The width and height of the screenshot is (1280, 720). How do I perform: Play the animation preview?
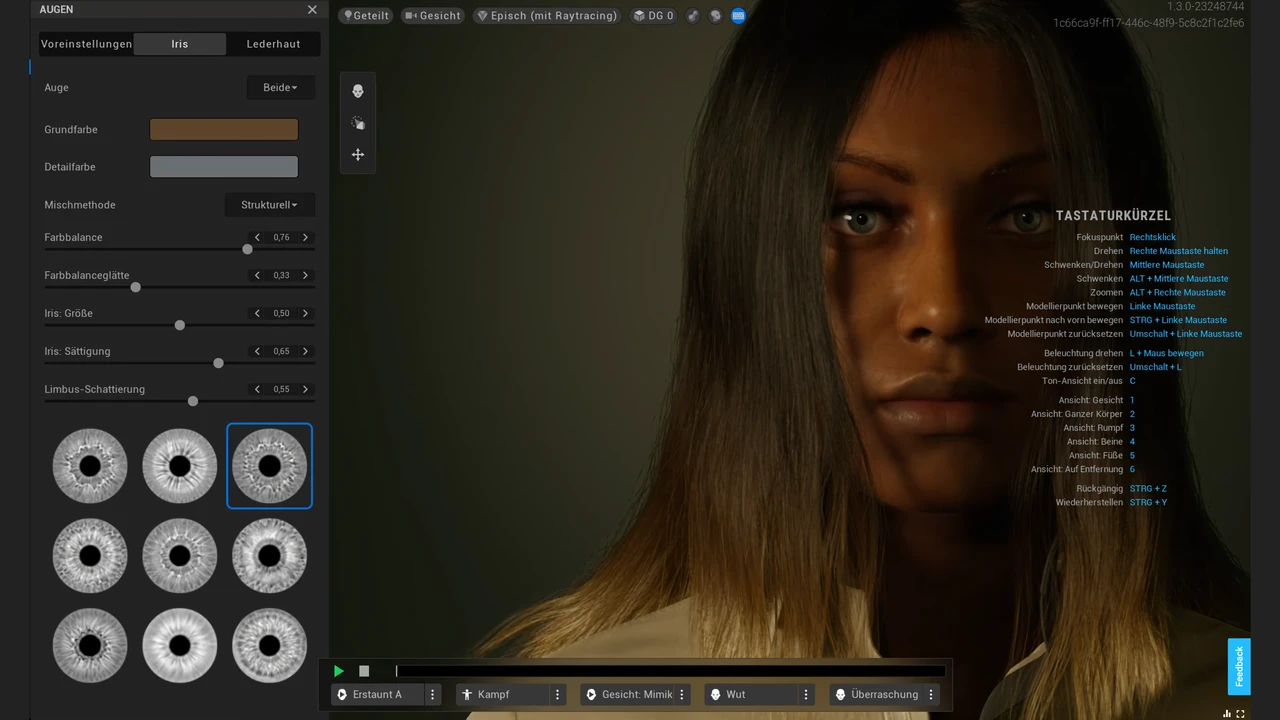coord(339,671)
